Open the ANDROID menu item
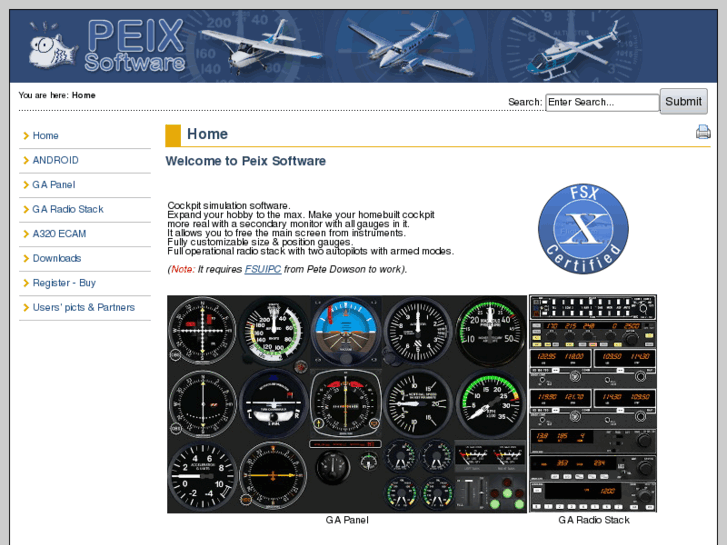727x545 pixels. tap(56, 160)
